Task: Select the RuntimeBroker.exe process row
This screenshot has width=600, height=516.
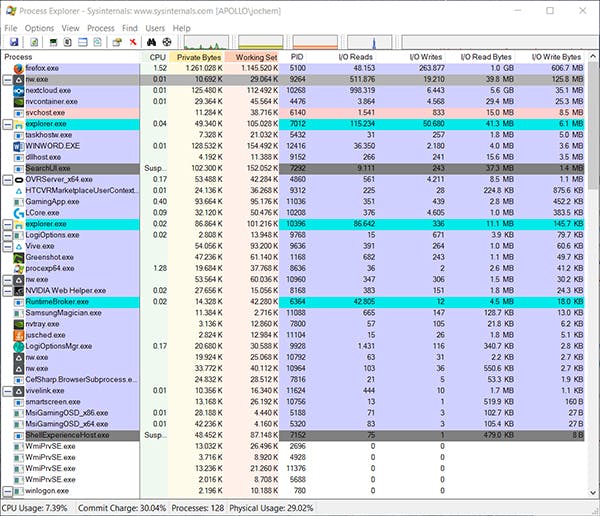Action: [x=293, y=302]
